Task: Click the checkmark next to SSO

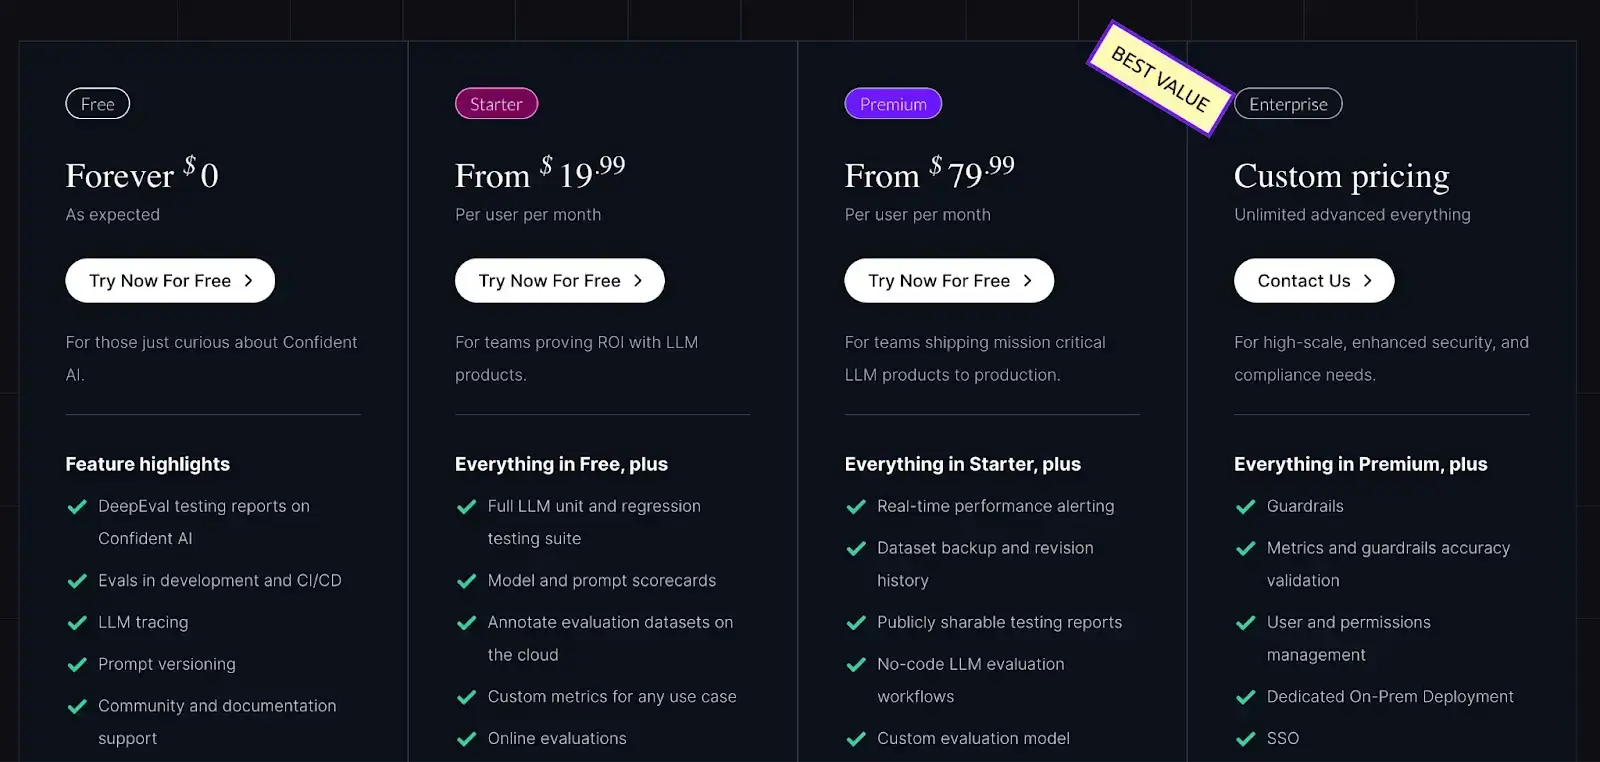Action: [x=1246, y=739]
